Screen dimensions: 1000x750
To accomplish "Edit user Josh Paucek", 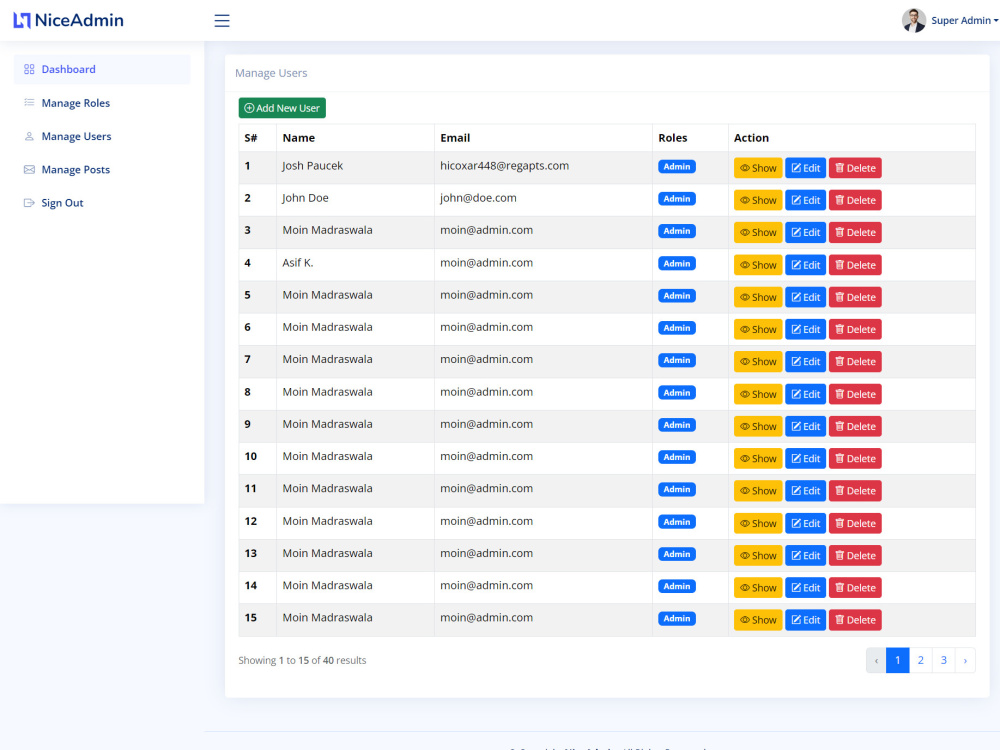I will click(805, 168).
